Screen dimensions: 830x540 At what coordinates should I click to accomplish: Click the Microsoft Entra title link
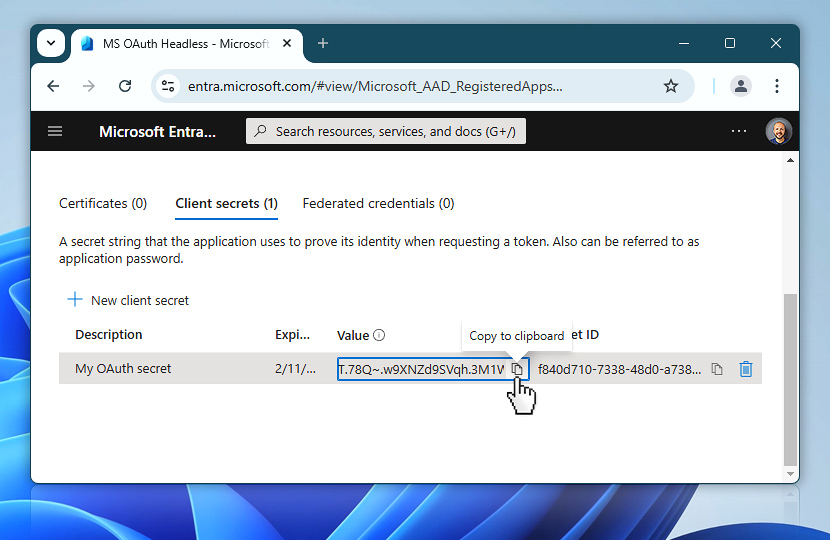157,132
